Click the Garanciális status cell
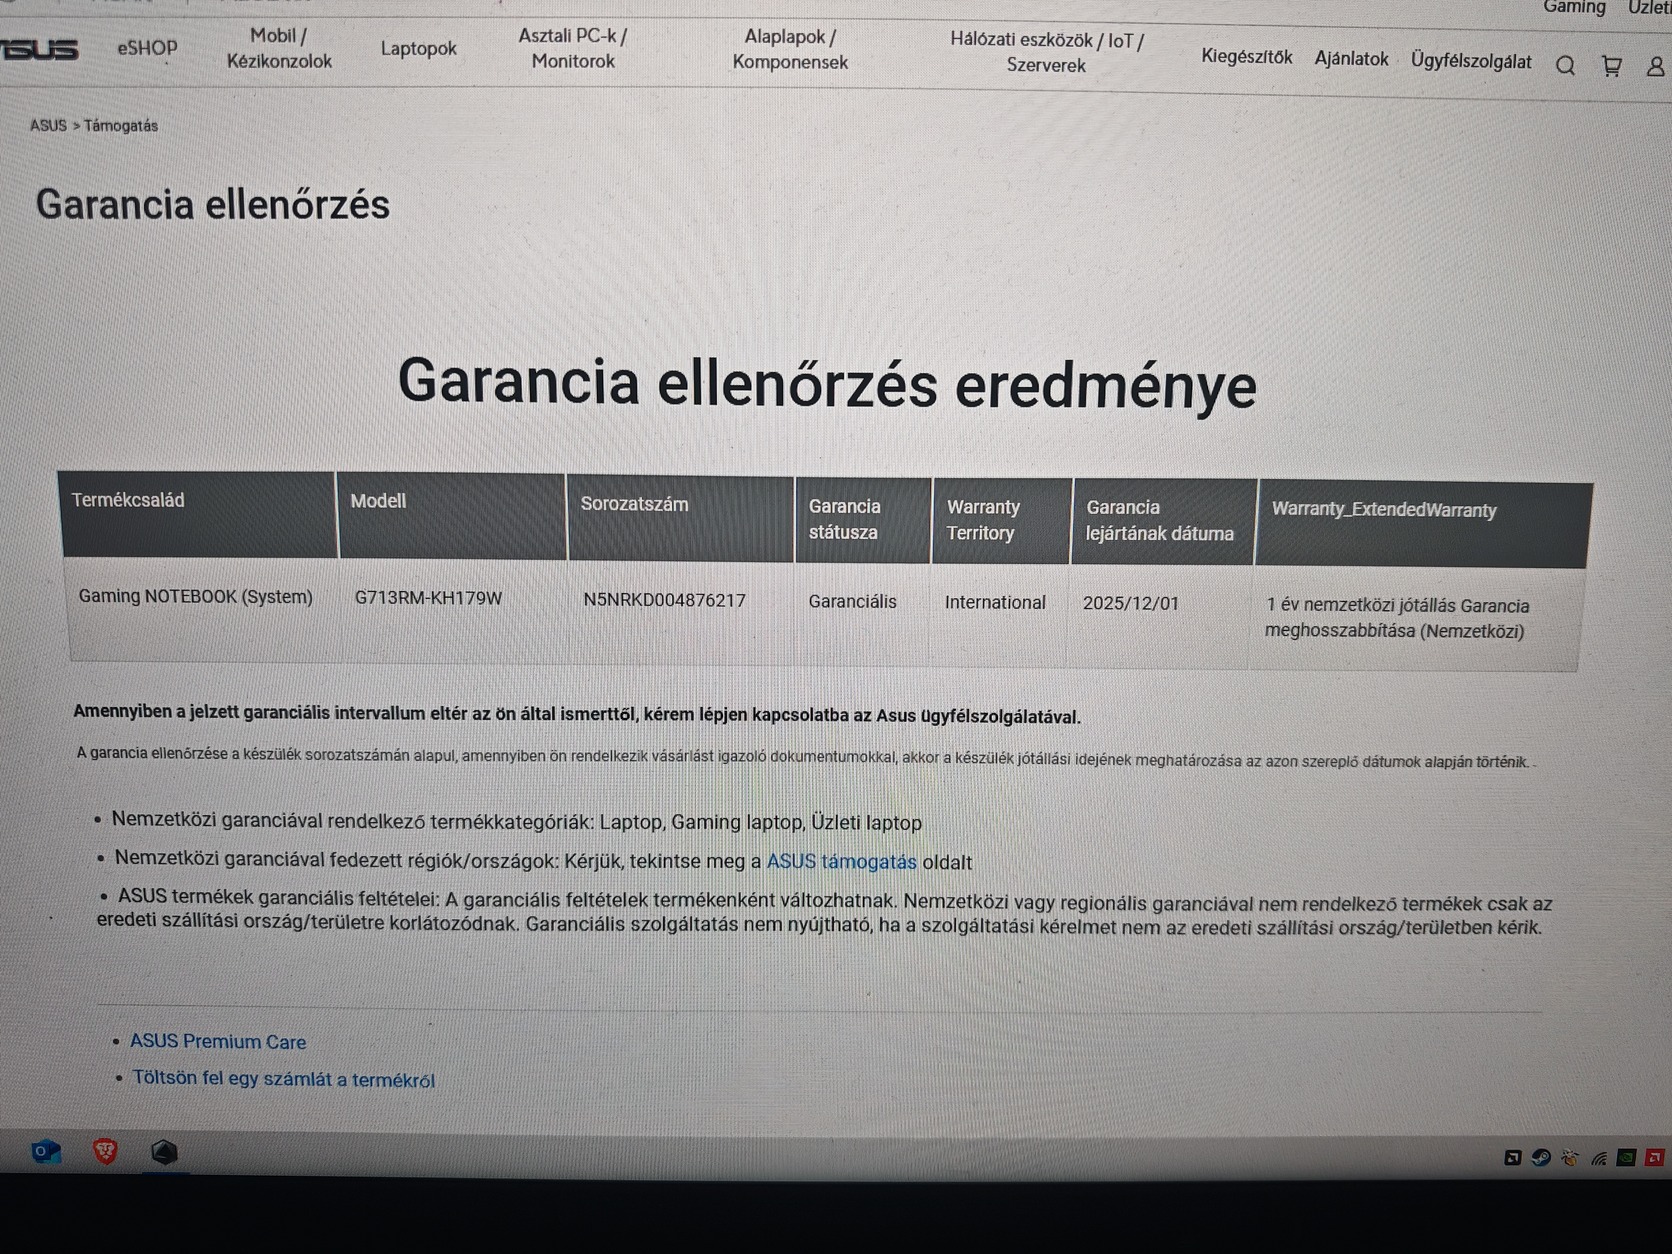Screen dimensions: 1672x1254 (853, 601)
